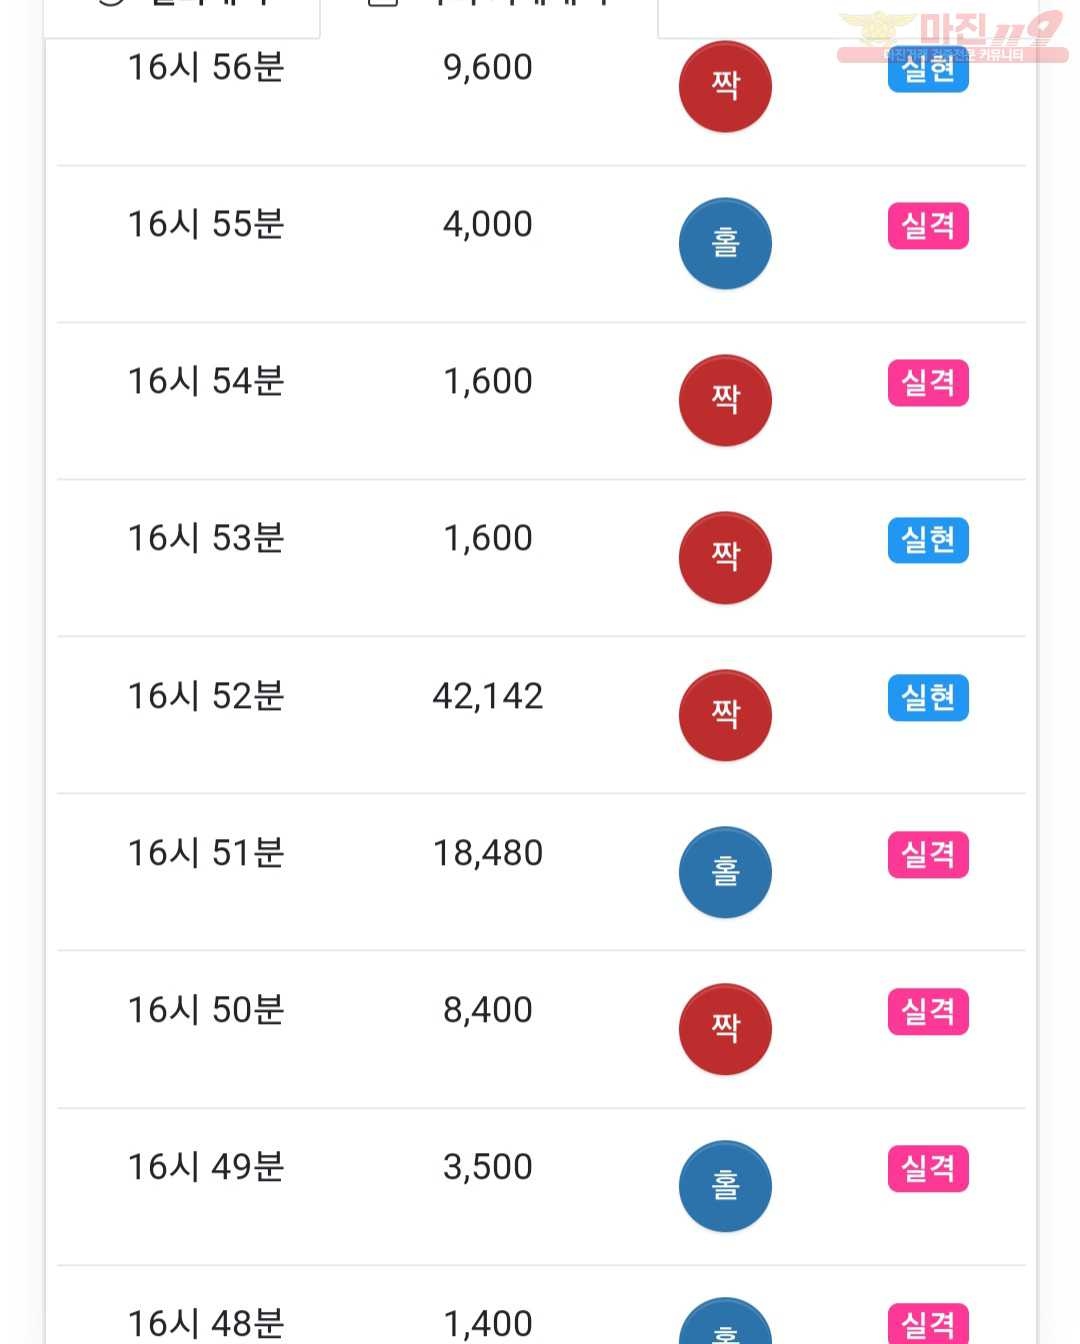1080x1344 pixels.
Task: Select the 16시 51분 time label
Action: 206,853
